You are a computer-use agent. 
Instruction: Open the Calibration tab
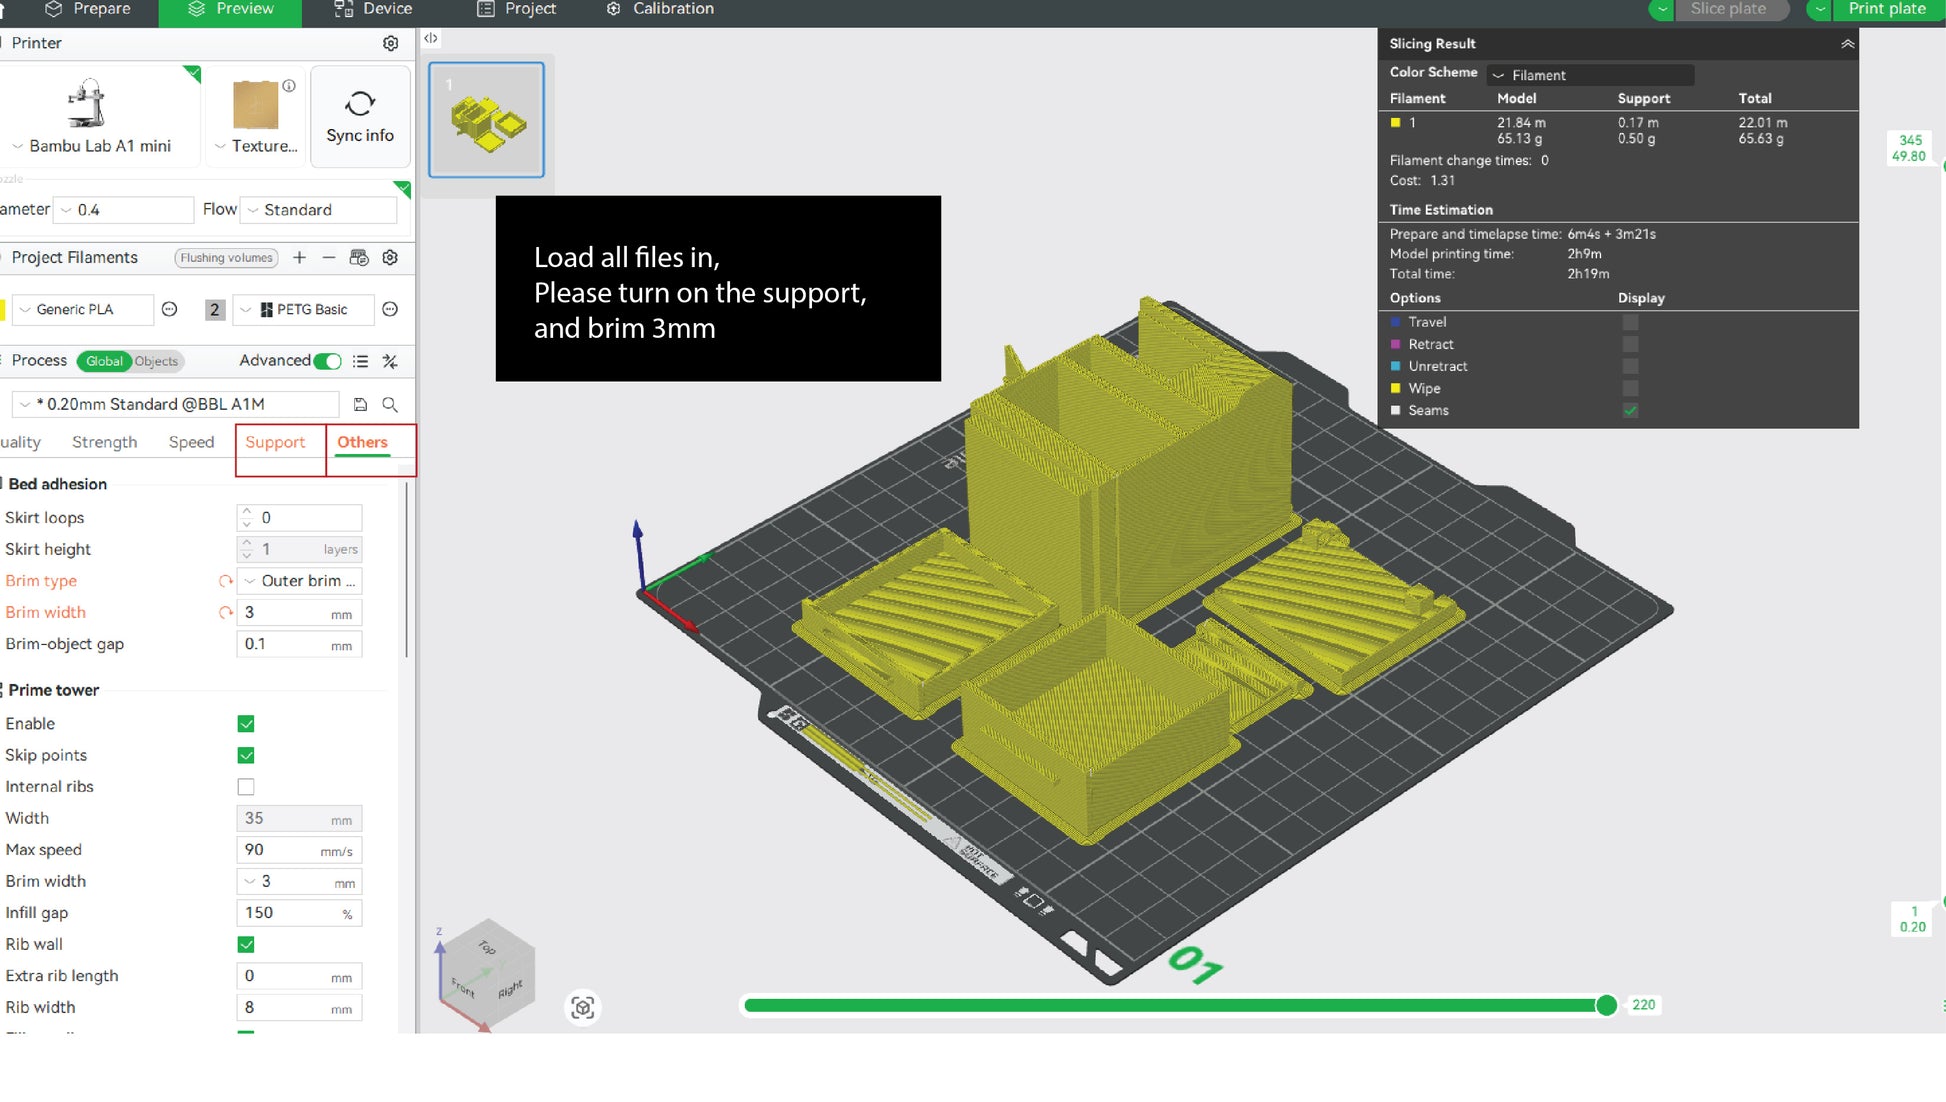coord(660,9)
